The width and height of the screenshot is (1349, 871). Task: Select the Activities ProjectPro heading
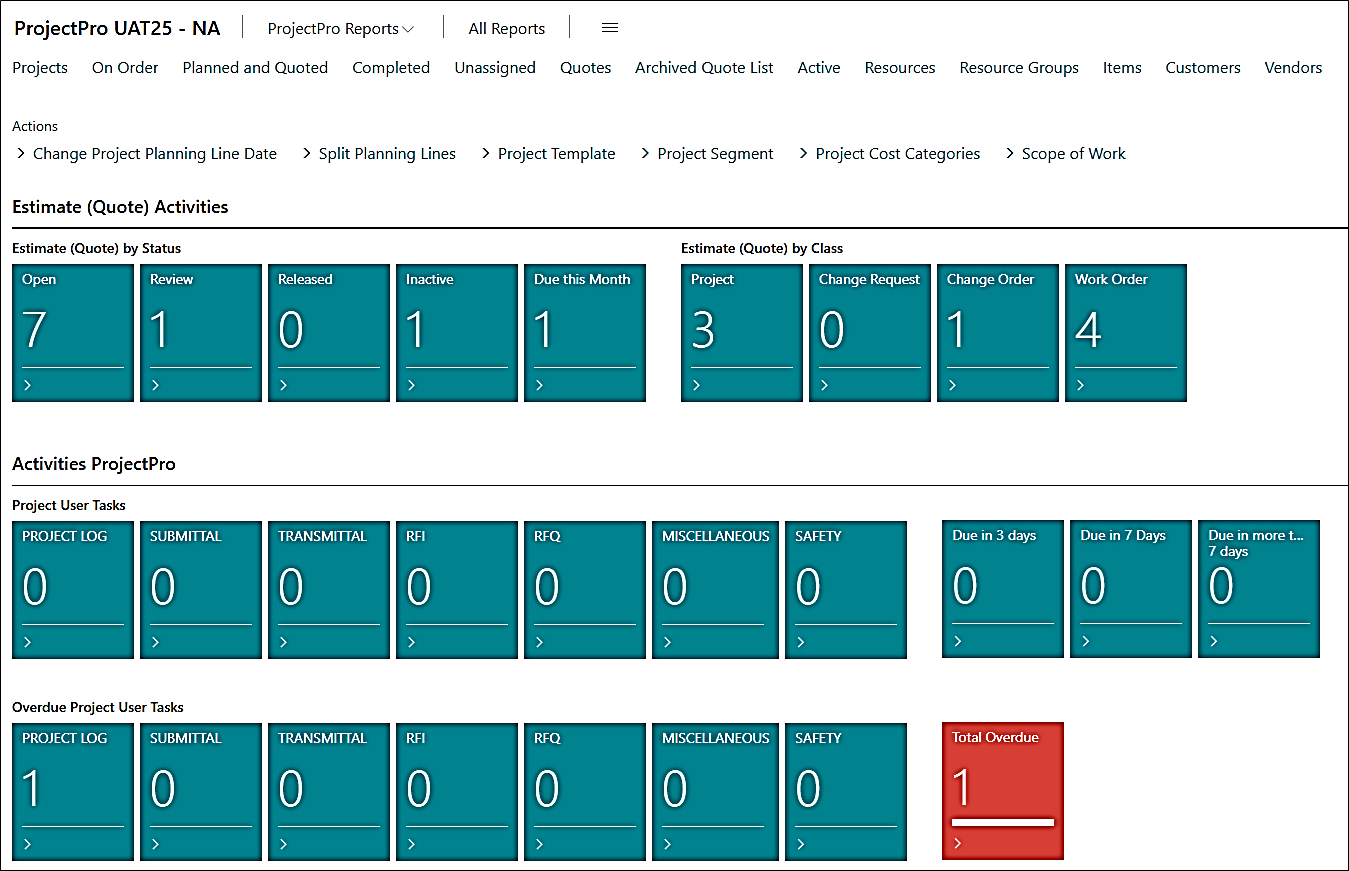tap(94, 464)
